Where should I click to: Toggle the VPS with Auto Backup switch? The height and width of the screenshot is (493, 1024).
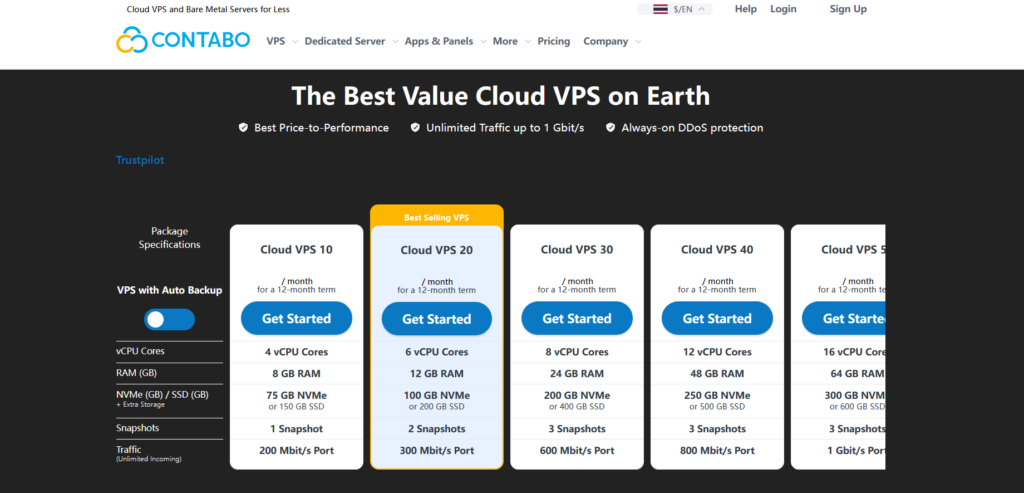click(169, 319)
